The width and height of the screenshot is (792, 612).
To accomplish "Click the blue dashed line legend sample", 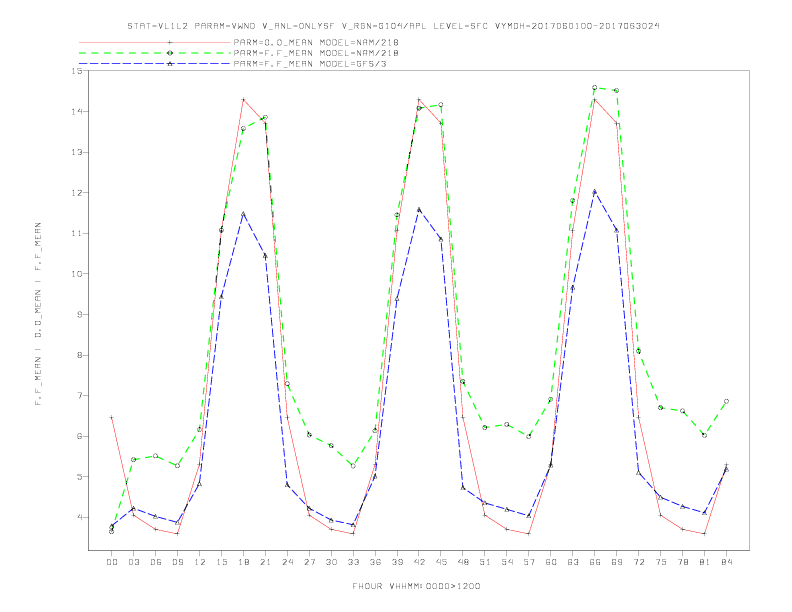I will point(155,64).
